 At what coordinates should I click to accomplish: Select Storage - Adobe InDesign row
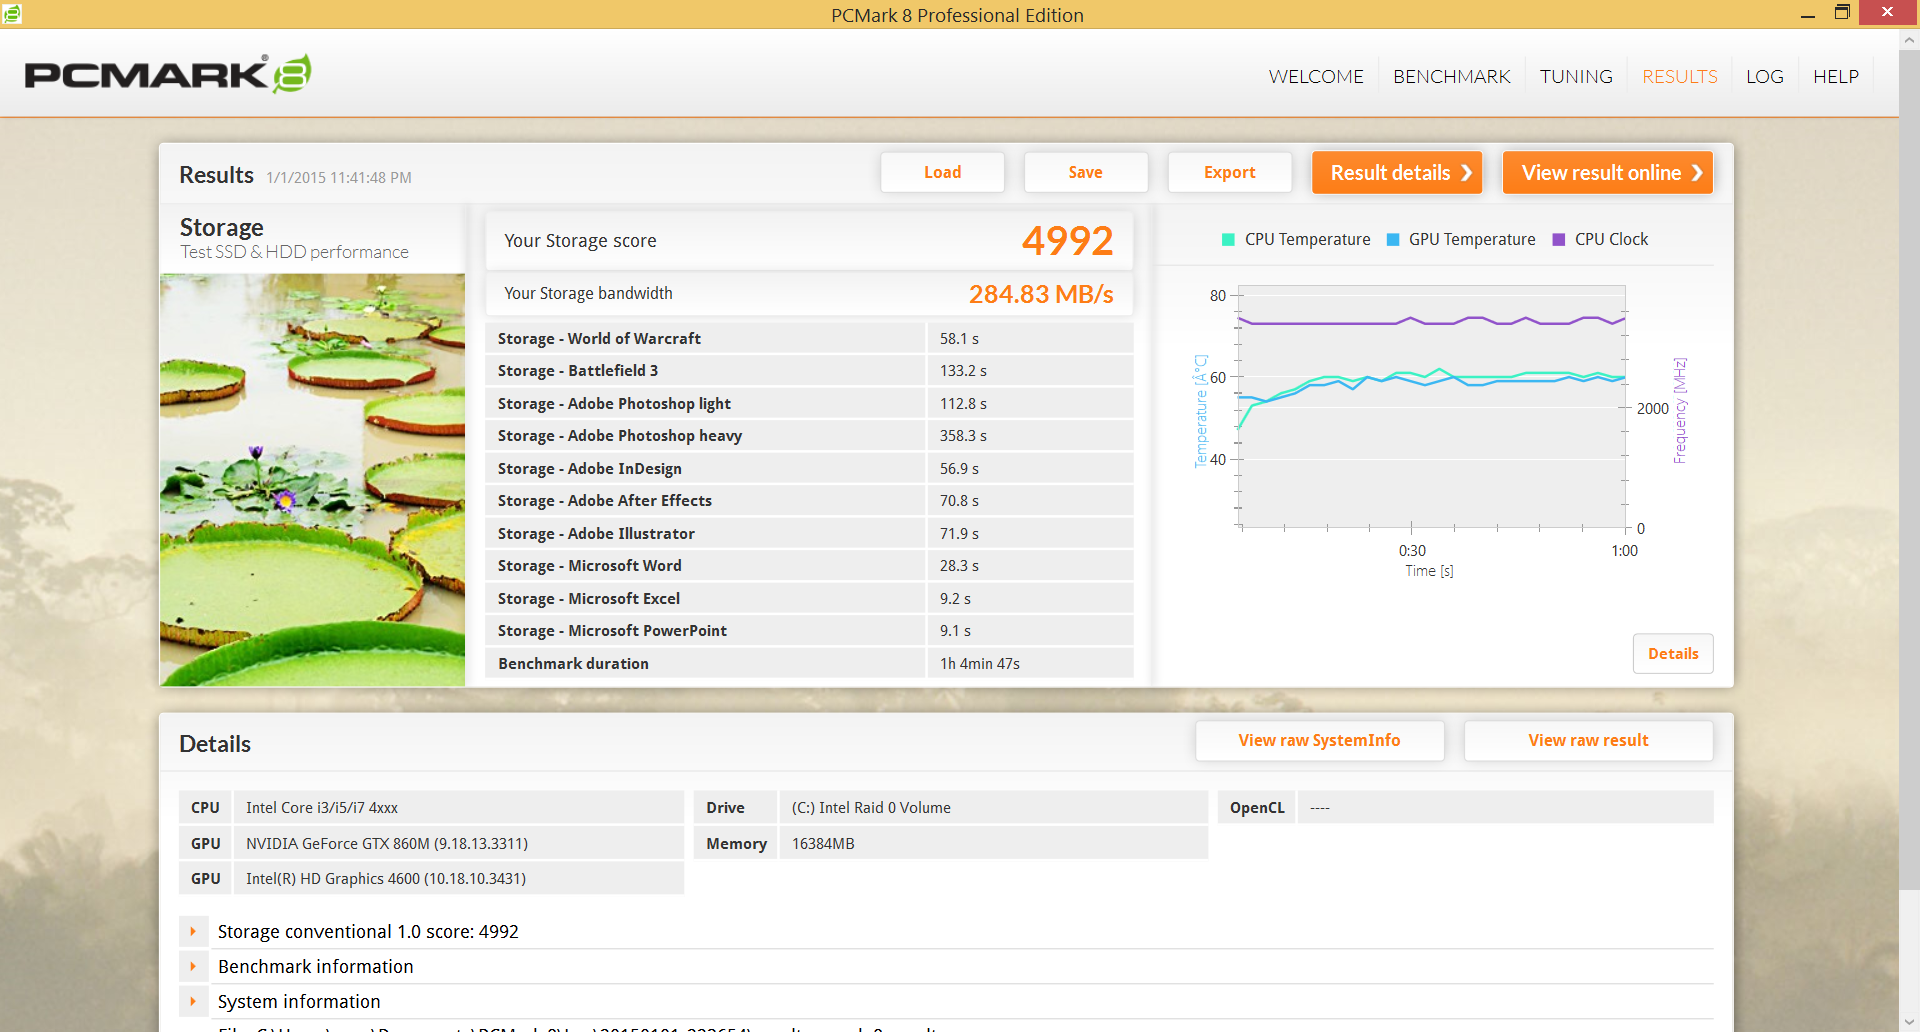809,468
